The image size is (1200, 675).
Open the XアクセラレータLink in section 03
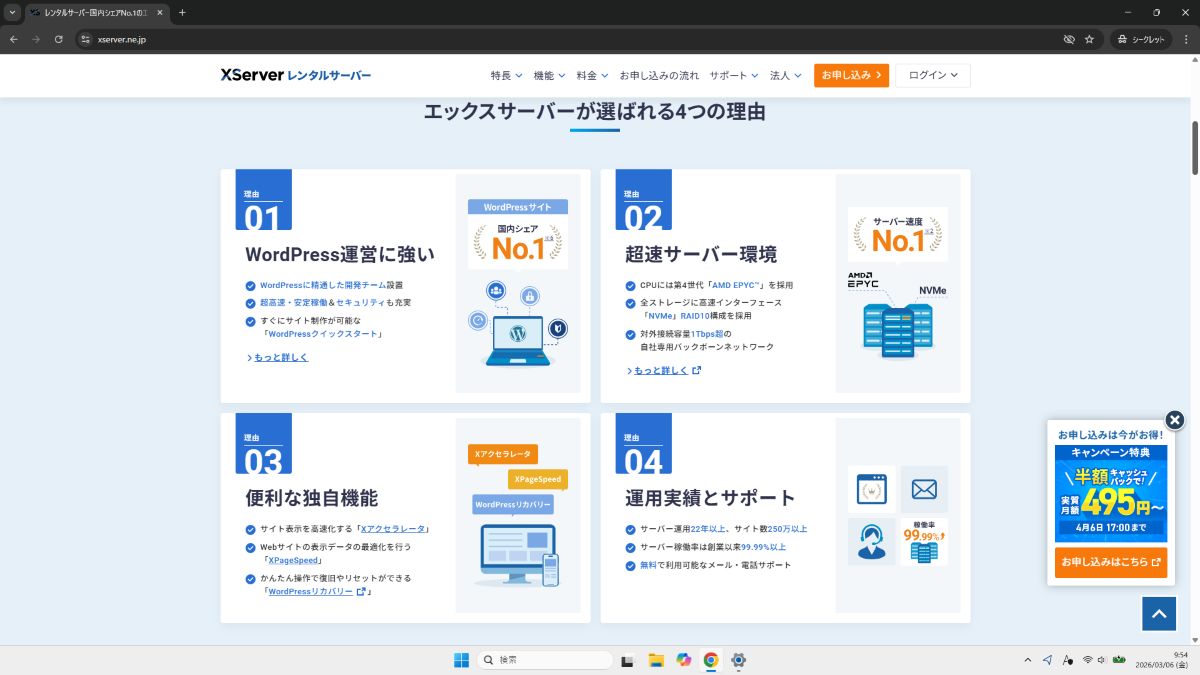point(393,529)
